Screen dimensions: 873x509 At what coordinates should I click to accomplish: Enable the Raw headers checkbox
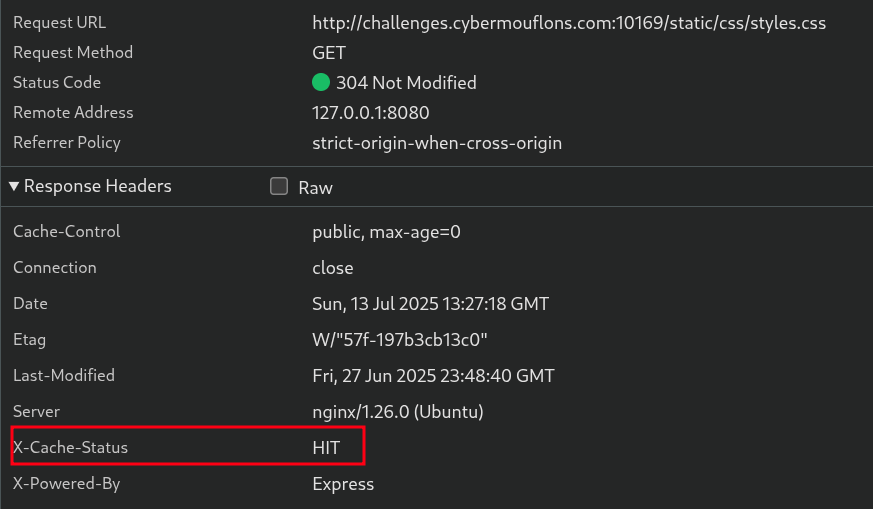click(x=279, y=187)
